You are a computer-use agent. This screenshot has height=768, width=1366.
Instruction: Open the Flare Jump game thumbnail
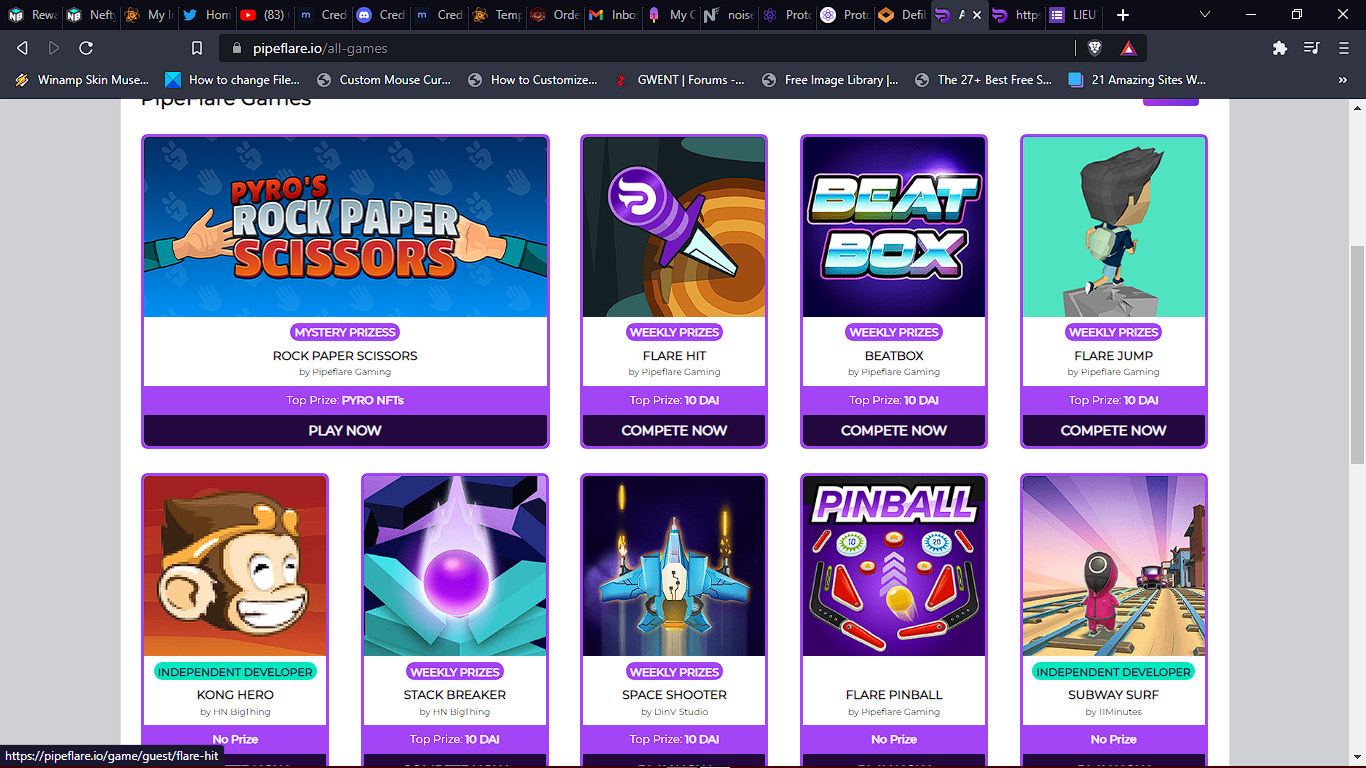(x=1114, y=227)
